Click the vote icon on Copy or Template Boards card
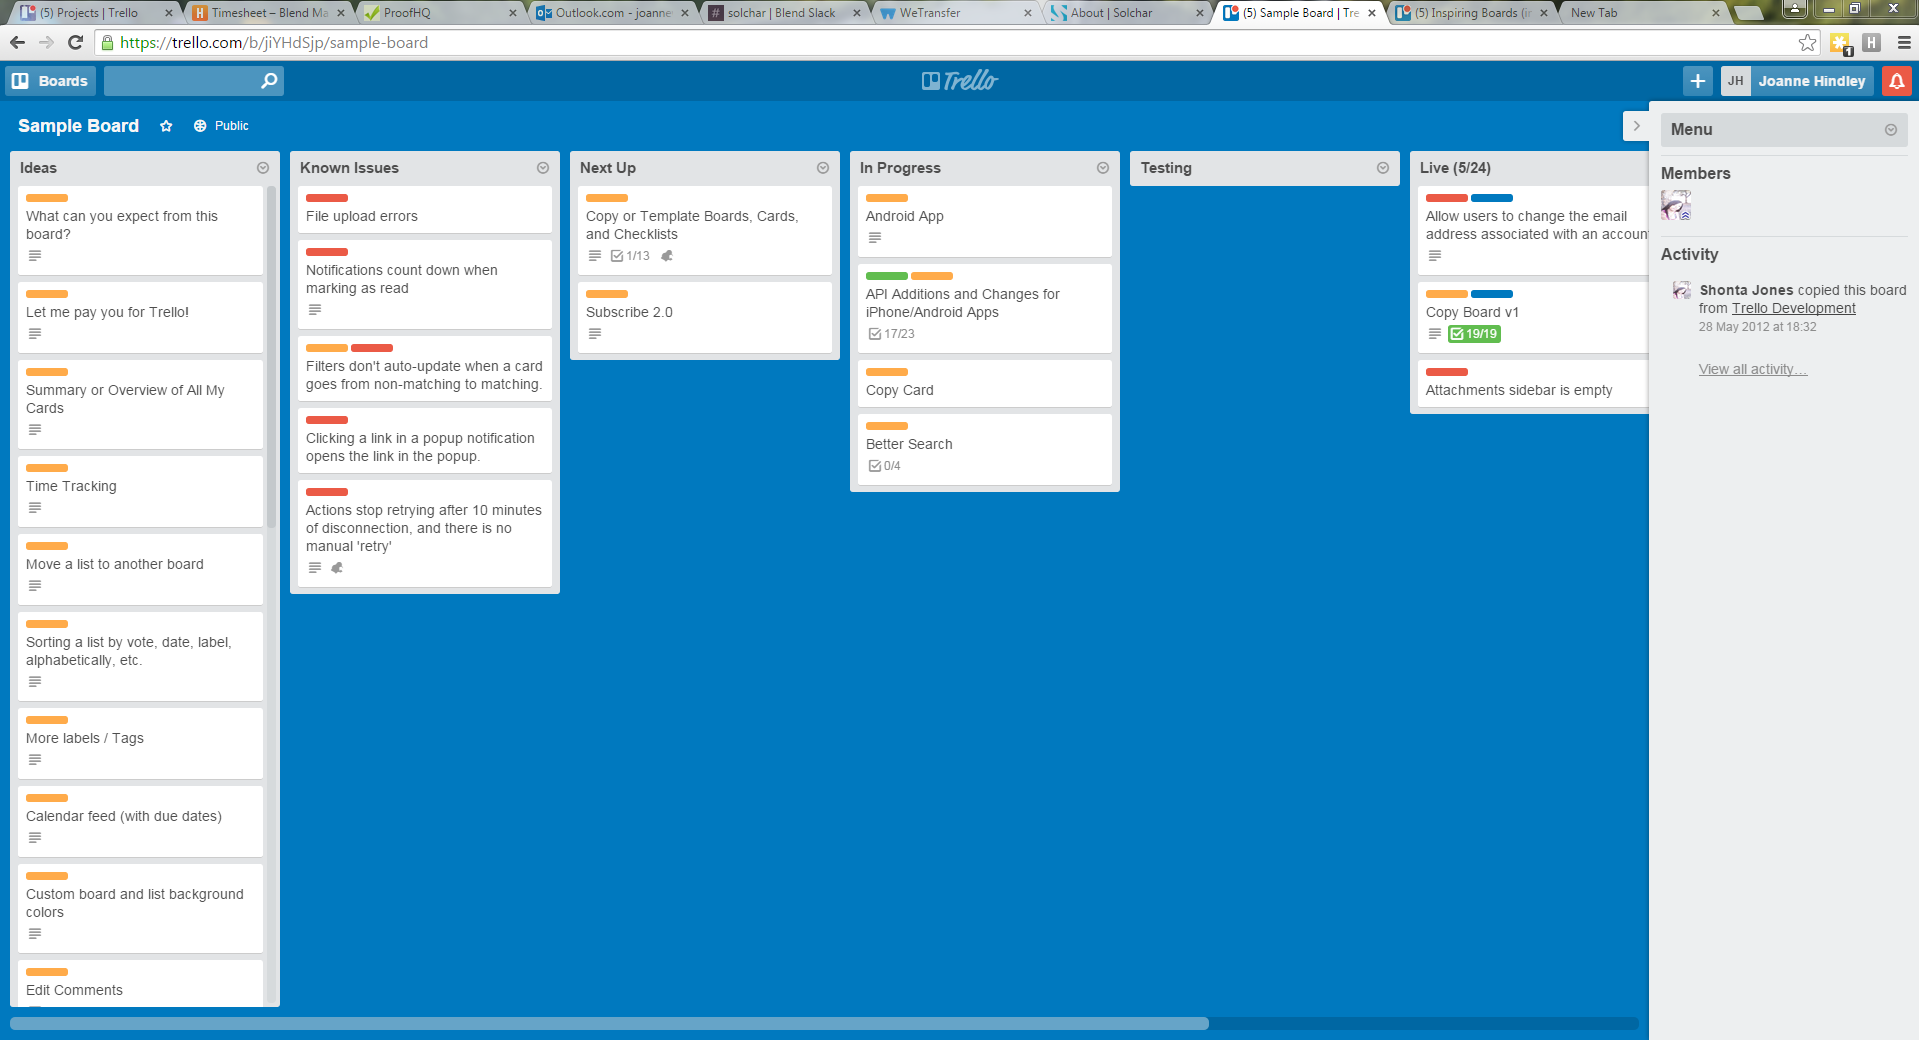1919x1040 pixels. [667, 256]
